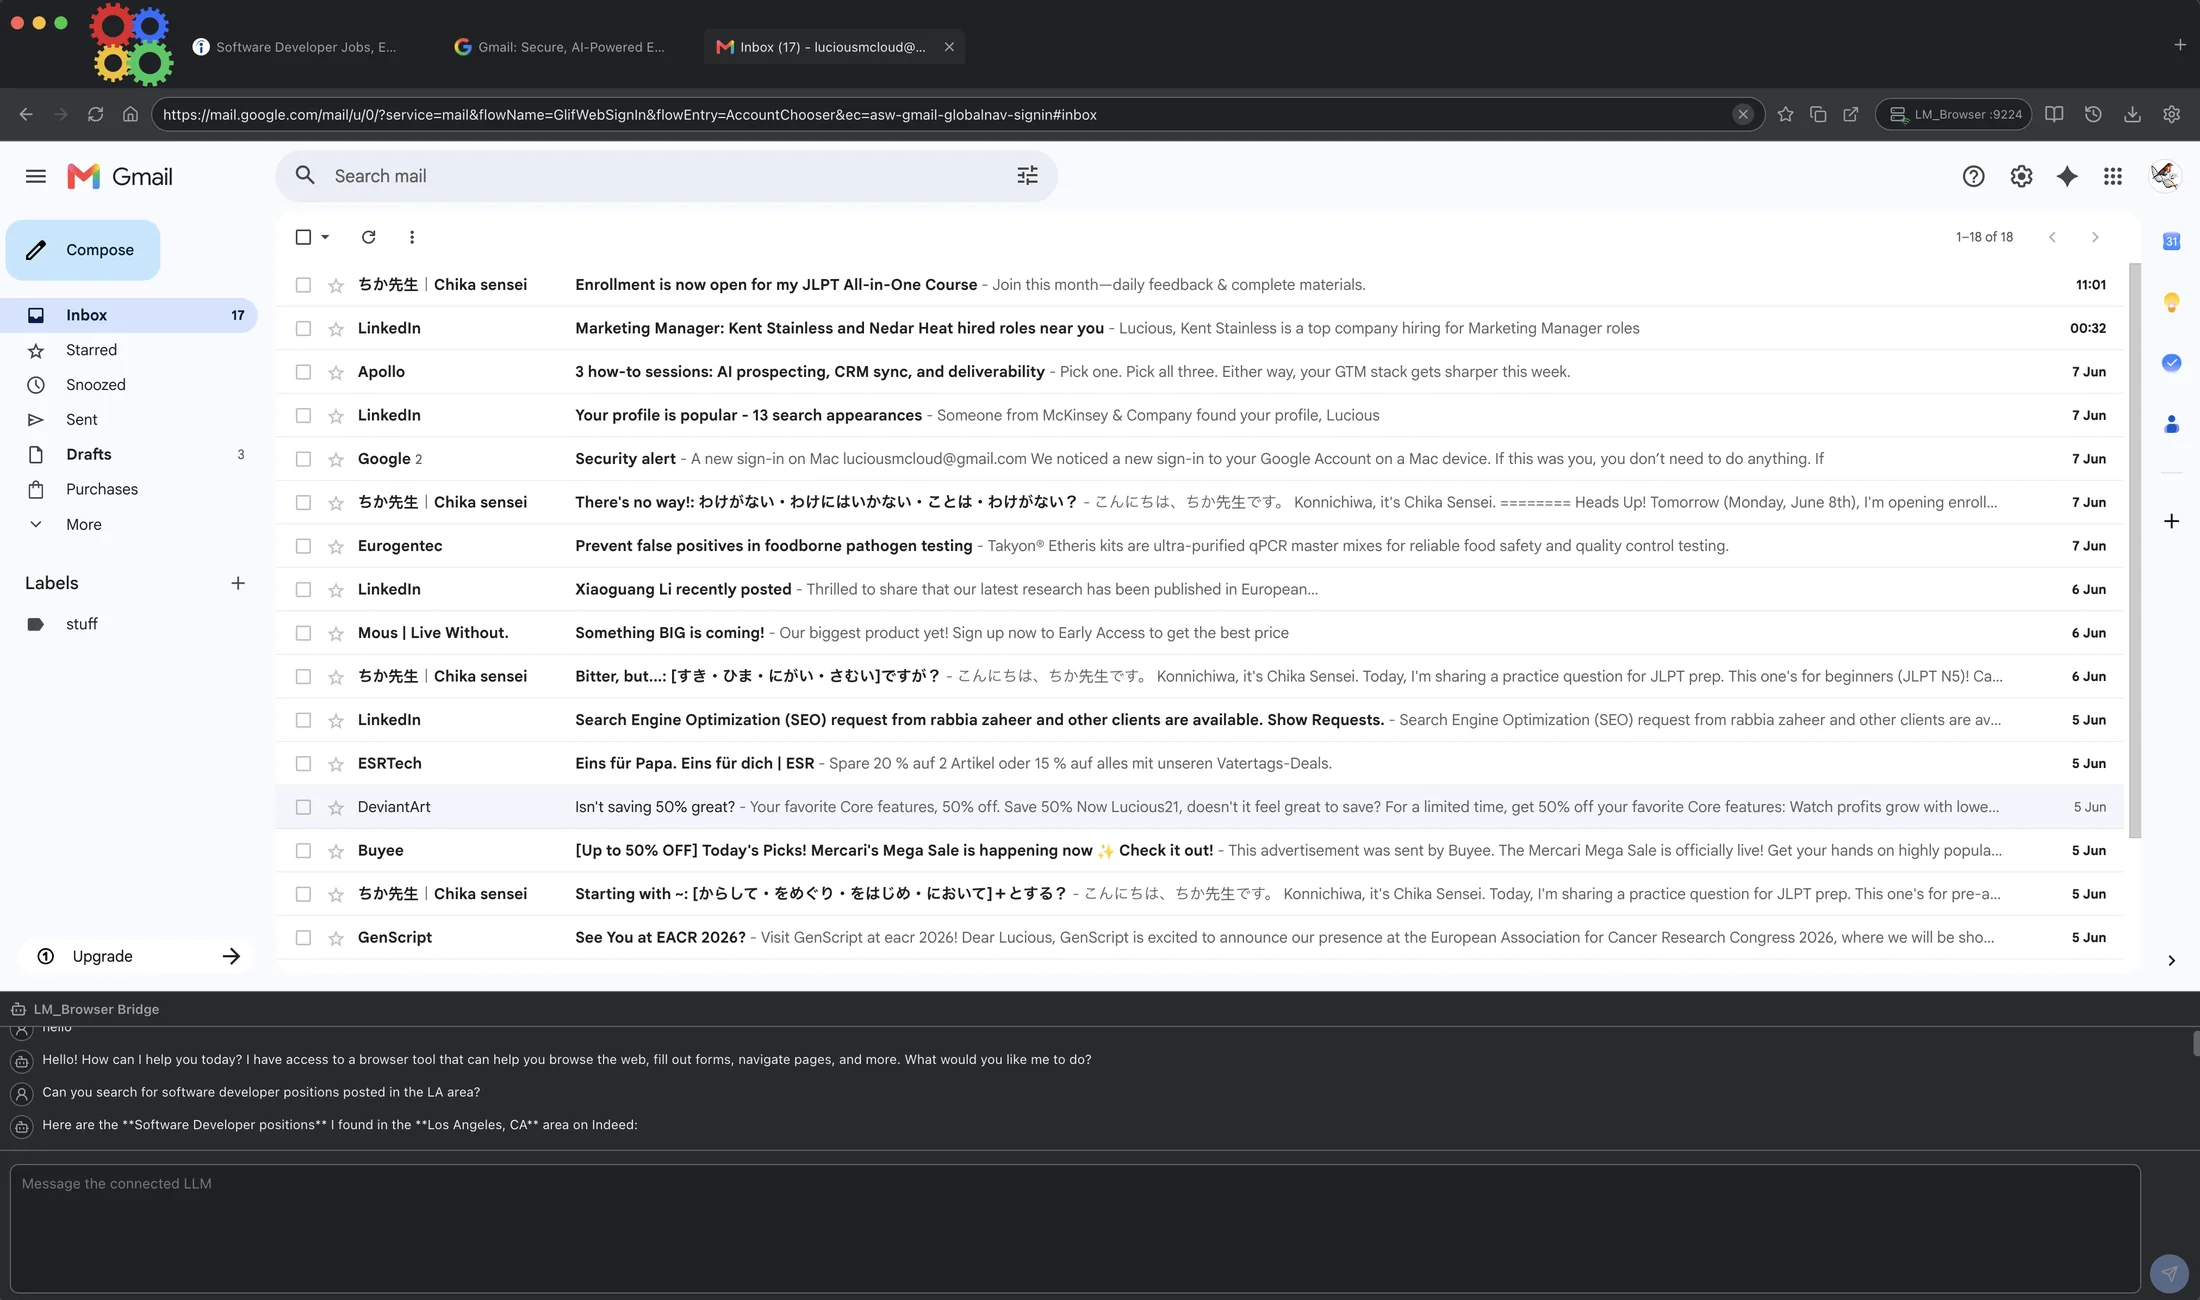Open Gmail settings gear icon
This screenshot has width=2200, height=1300.
pos(2021,177)
